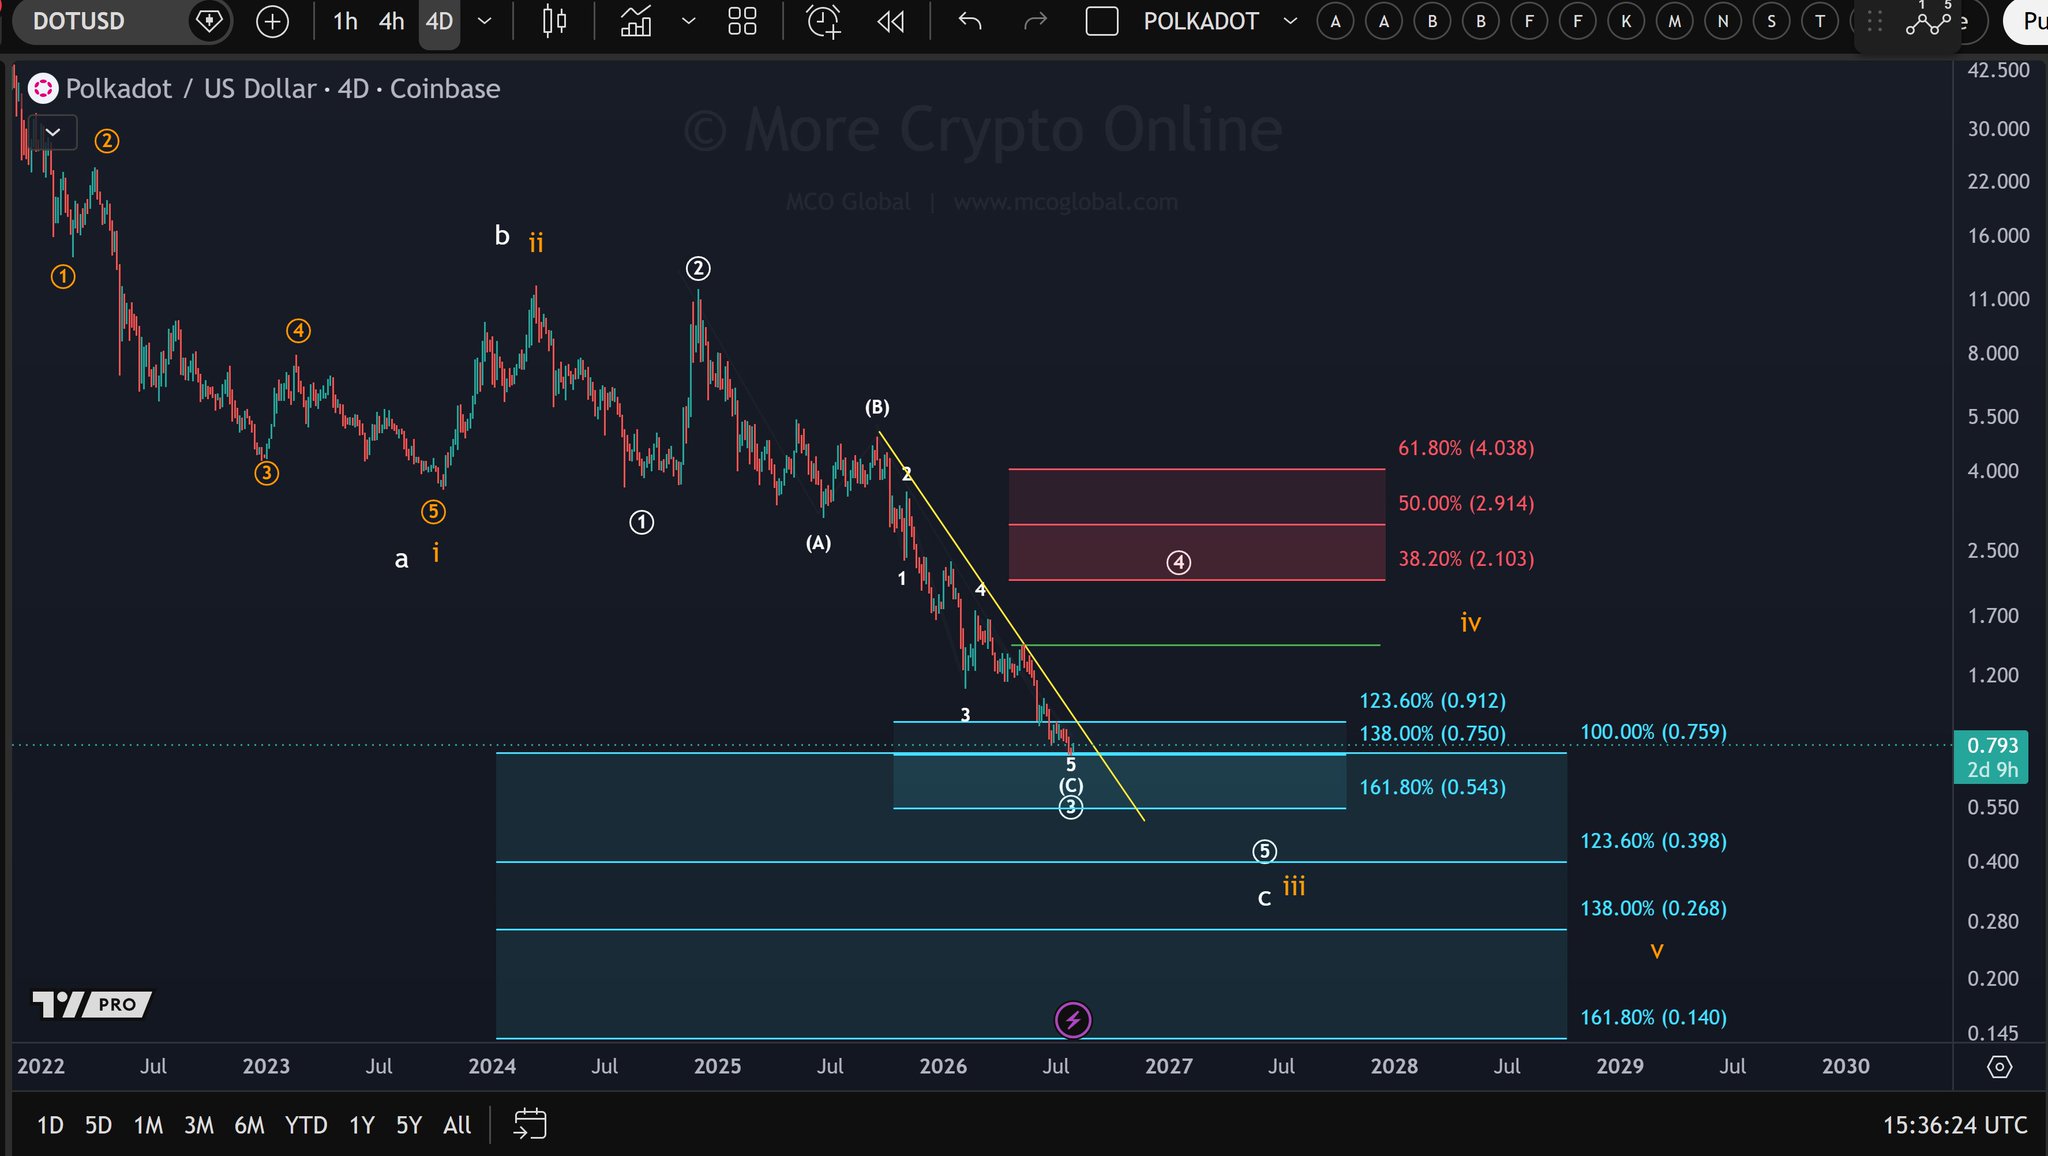
Task: Select the 100.00% (0.759) fib label
Action: pos(1653,732)
